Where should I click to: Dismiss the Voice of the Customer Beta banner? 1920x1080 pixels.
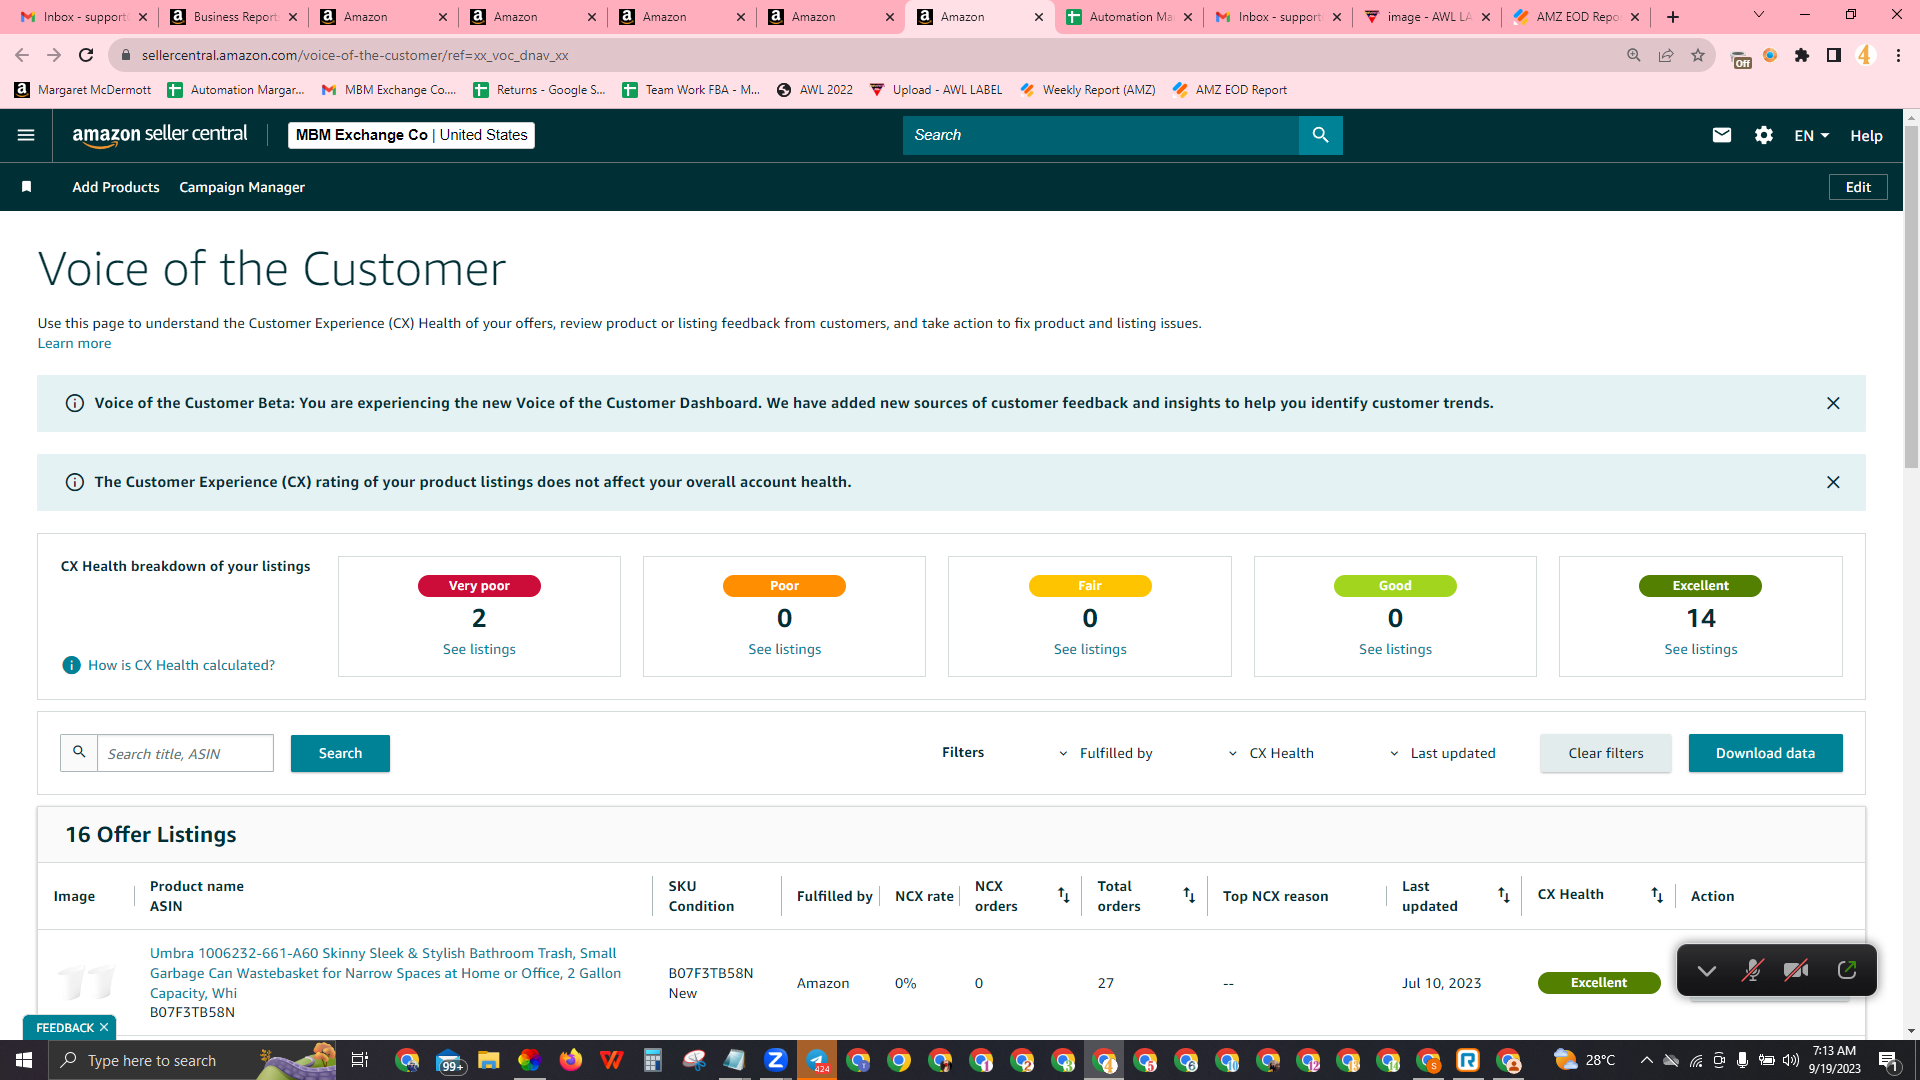point(1833,403)
